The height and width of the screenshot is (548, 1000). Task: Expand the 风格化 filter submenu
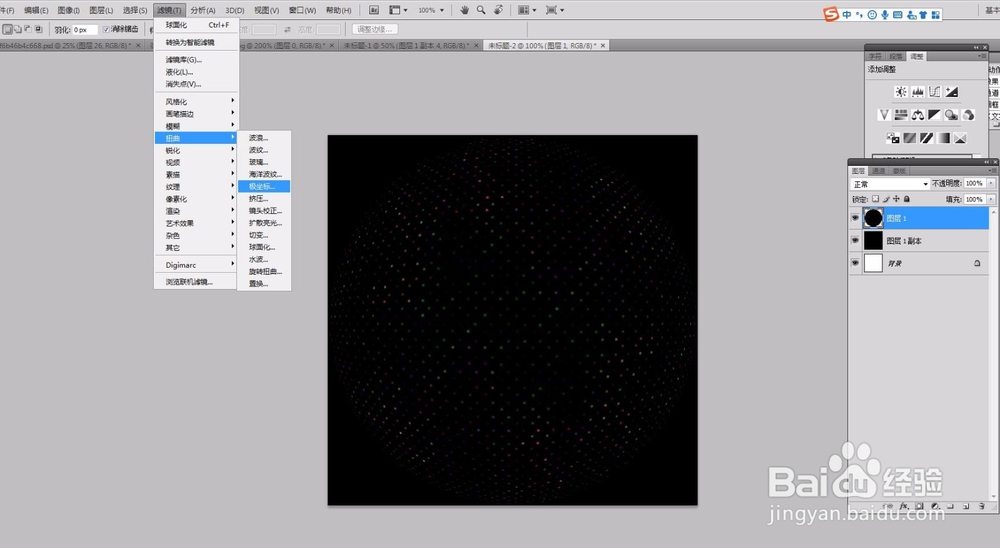[196, 101]
